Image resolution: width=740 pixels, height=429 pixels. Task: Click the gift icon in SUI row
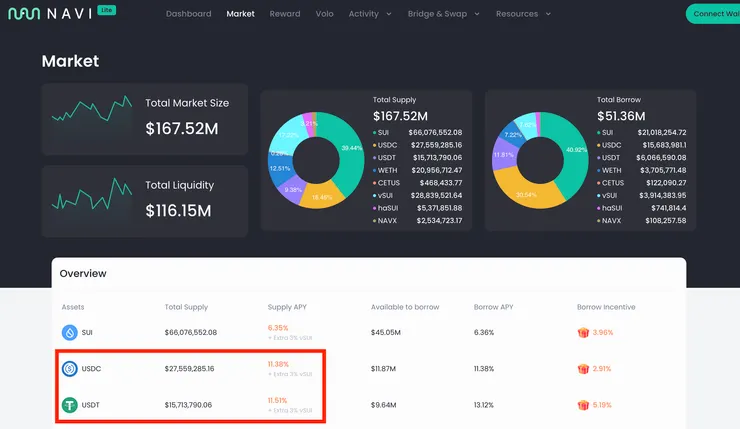(583, 332)
